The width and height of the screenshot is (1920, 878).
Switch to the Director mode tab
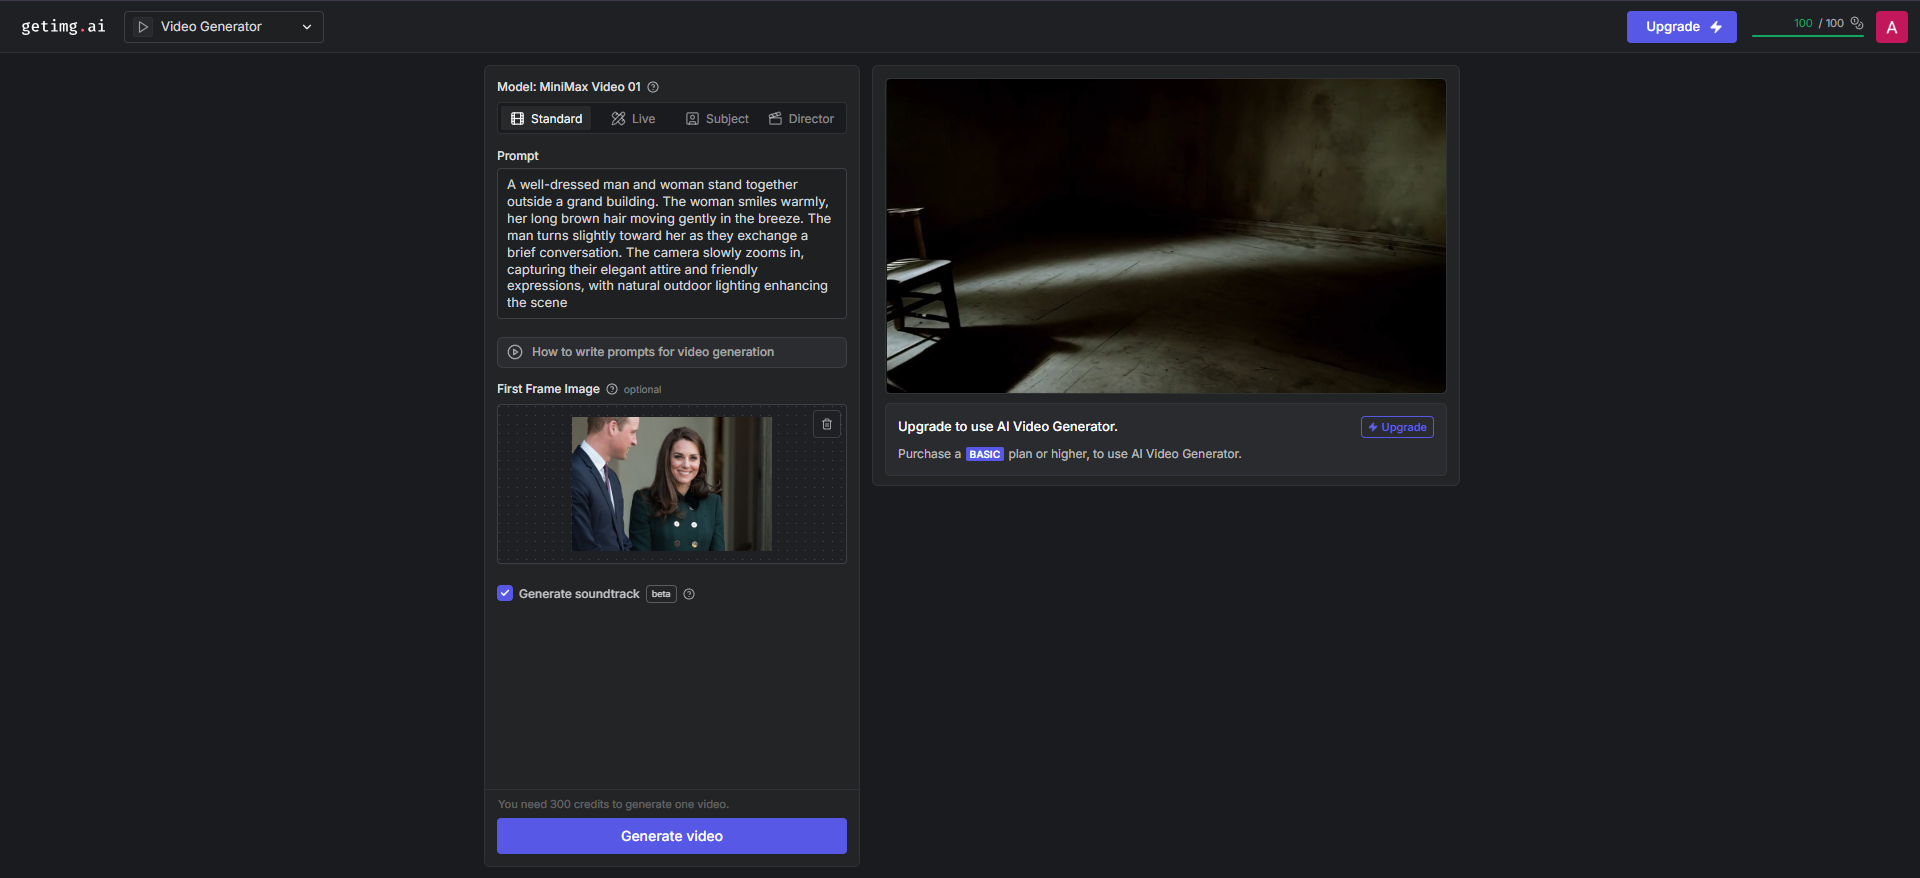(801, 119)
